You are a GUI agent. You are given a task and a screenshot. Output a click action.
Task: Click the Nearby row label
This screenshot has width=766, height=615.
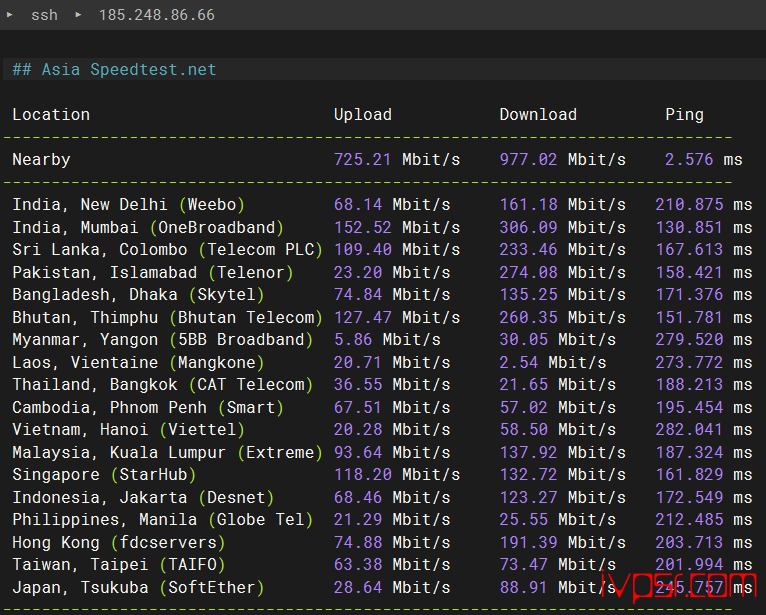pos(41,159)
